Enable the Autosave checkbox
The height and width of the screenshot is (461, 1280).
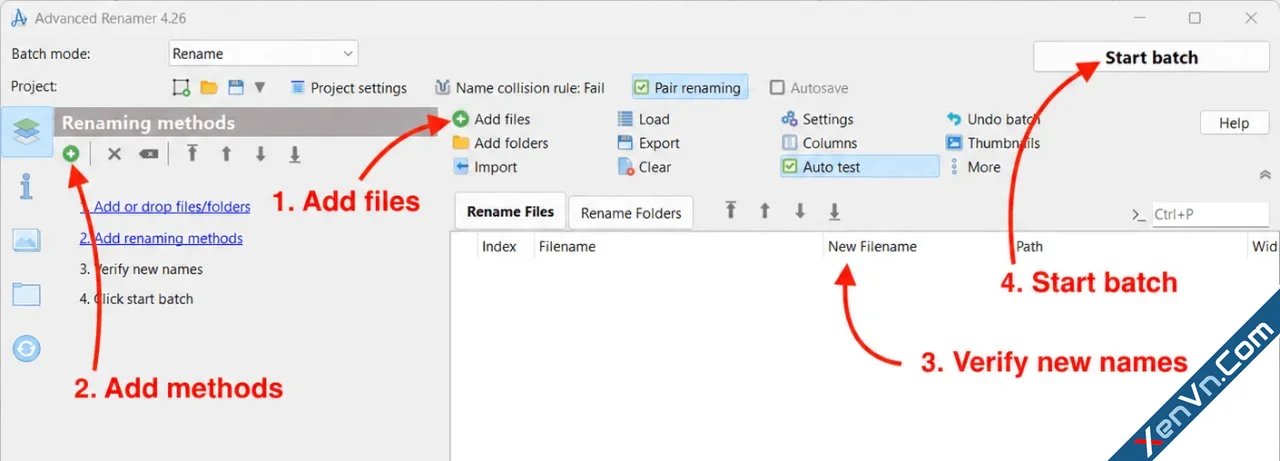tap(809, 88)
